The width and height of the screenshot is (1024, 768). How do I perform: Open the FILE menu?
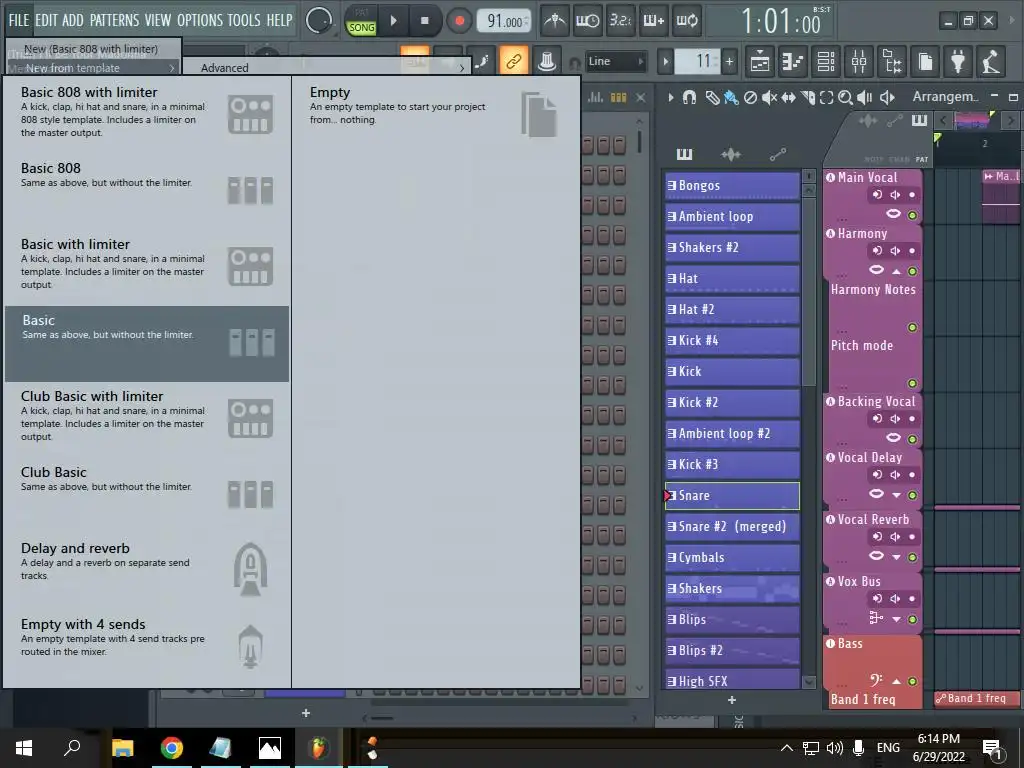19,20
